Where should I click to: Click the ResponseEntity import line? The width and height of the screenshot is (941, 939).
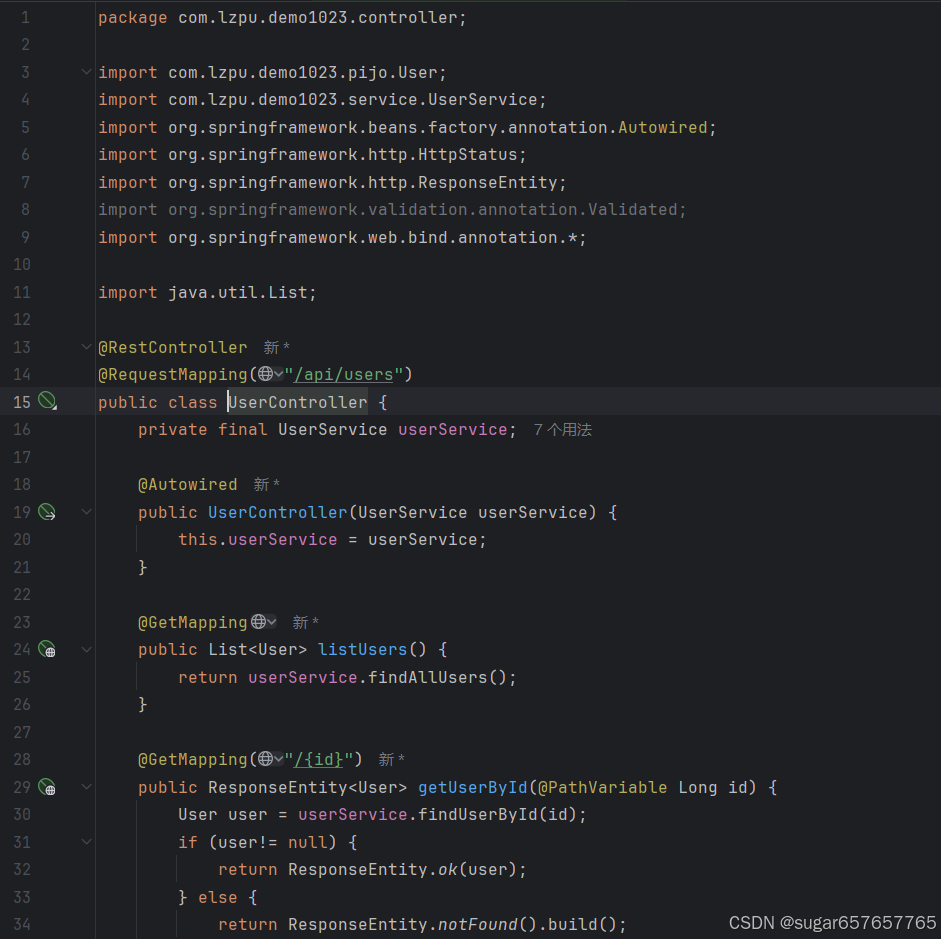tap(332, 182)
